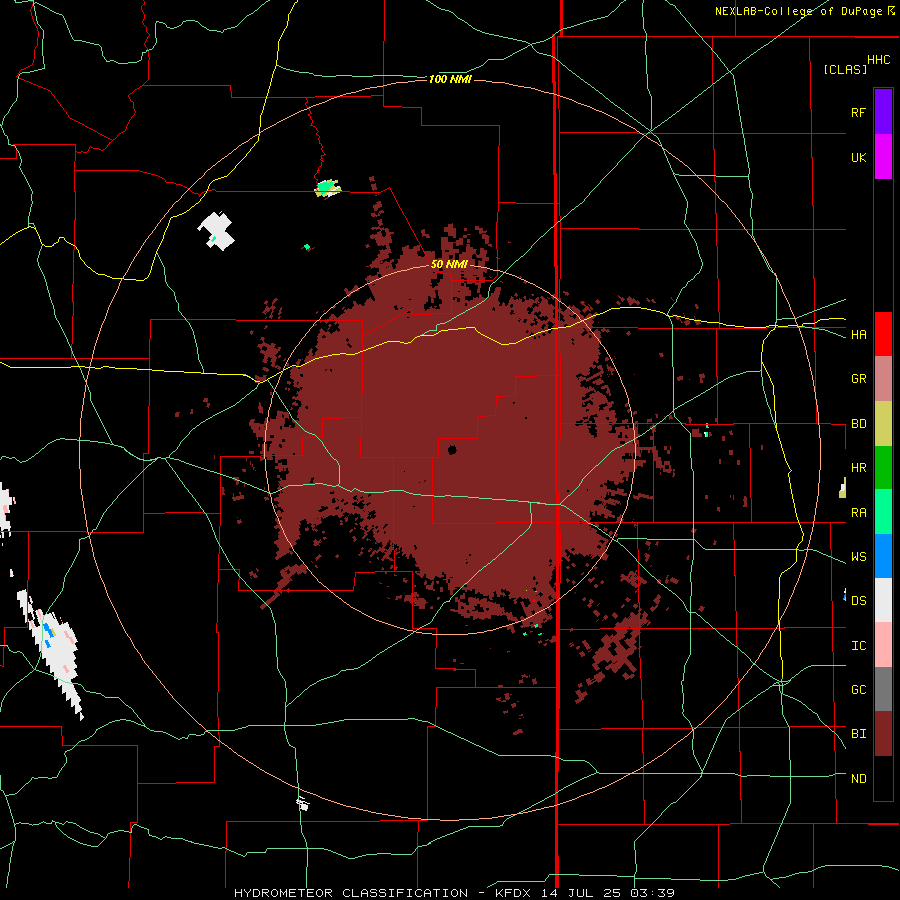
Task: Click the ND black legend swatch
Action: [883, 778]
